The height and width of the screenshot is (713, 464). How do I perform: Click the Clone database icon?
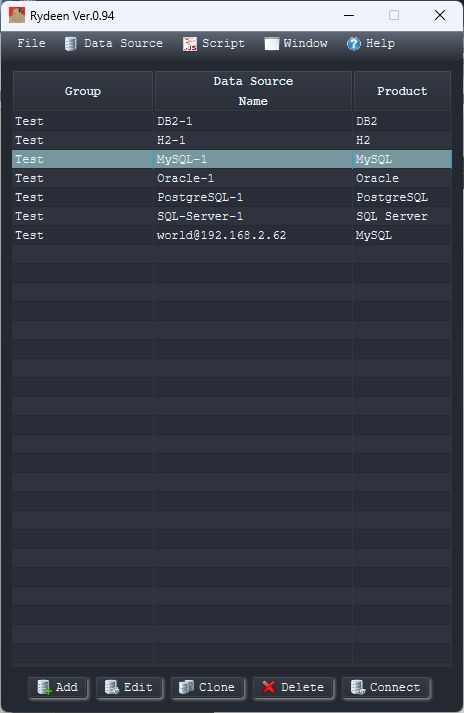(x=187, y=687)
